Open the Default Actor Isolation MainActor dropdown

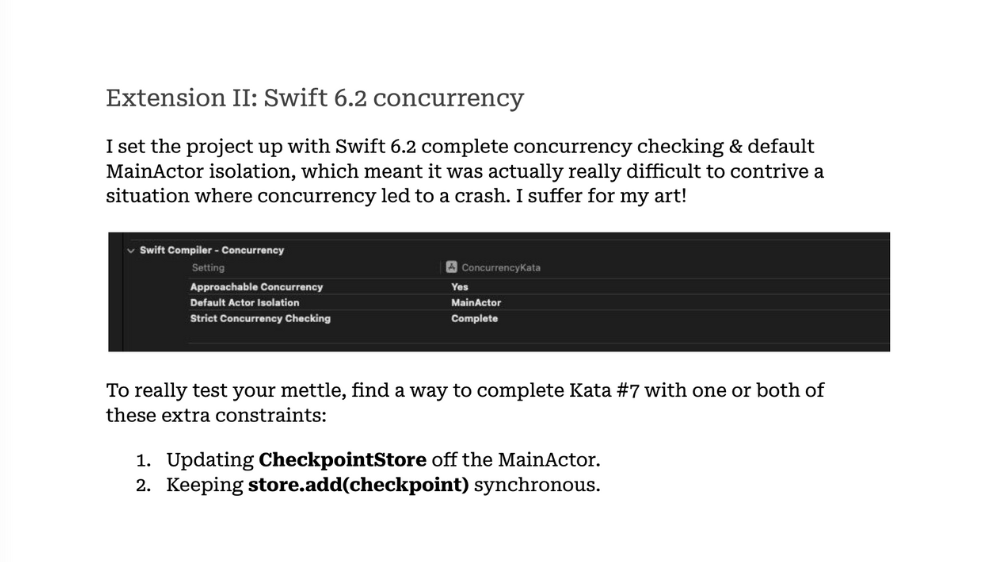pyautogui.click(x=476, y=303)
